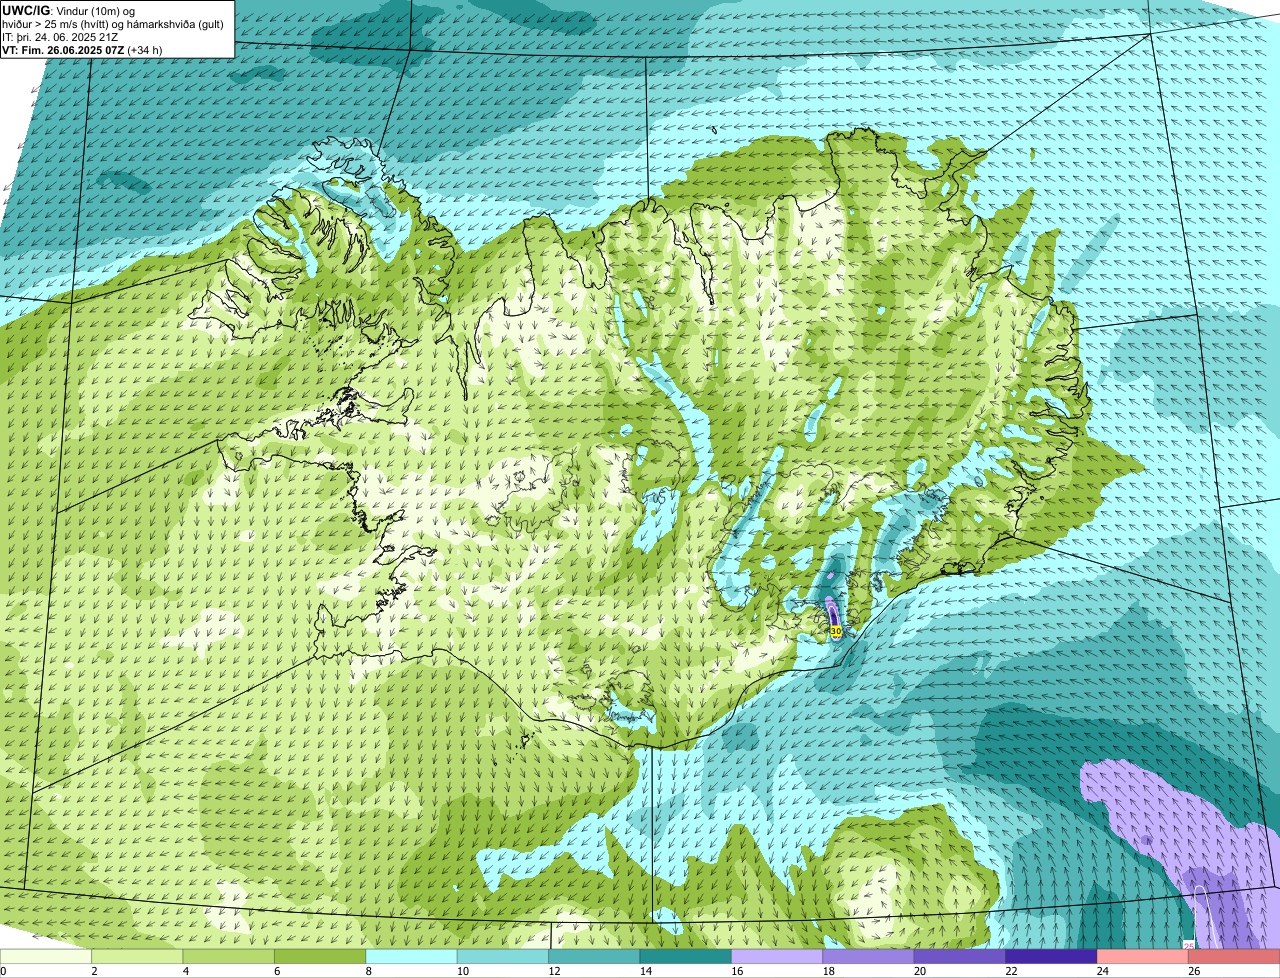Image resolution: width=1280 pixels, height=978 pixels.
Task: Select the 6–8 m/s olive green swatch
Action: point(320,957)
